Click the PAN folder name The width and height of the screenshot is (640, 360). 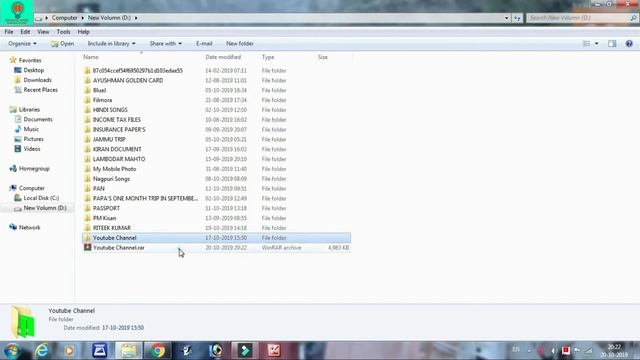pyautogui.click(x=99, y=189)
